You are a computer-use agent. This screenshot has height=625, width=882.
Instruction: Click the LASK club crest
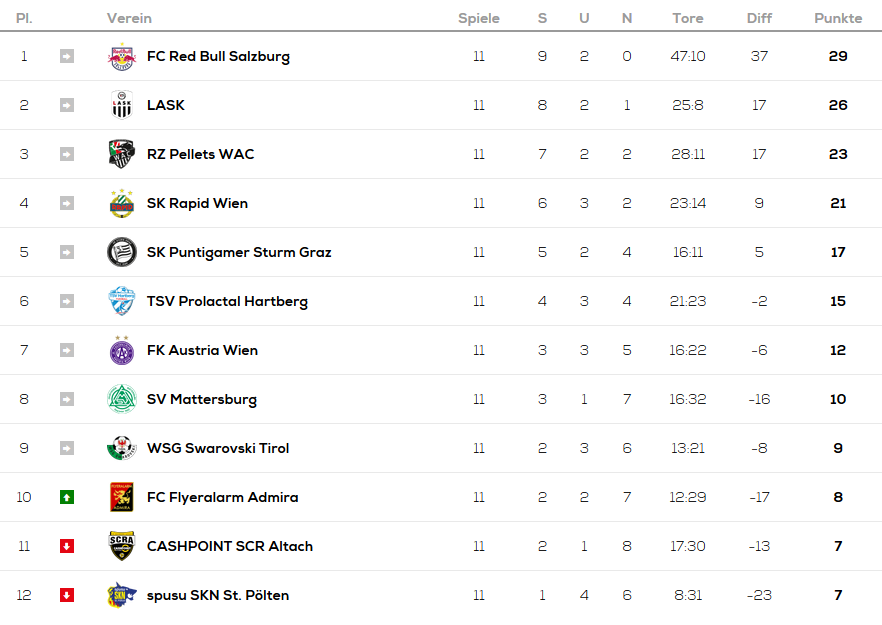pyautogui.click(x=122, y=105)
